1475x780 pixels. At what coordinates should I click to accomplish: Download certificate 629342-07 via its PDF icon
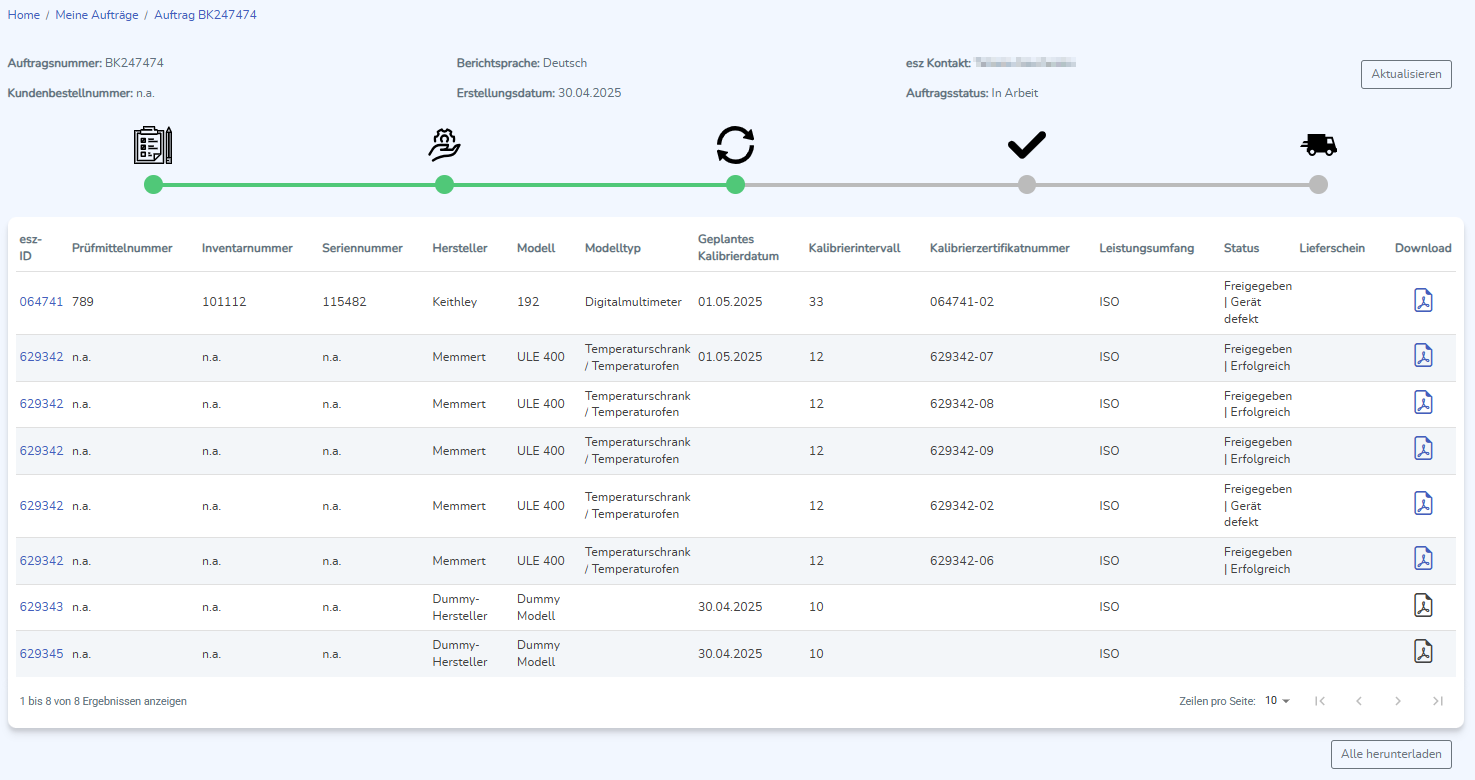pyautogui.click(x=1423, y=355)
